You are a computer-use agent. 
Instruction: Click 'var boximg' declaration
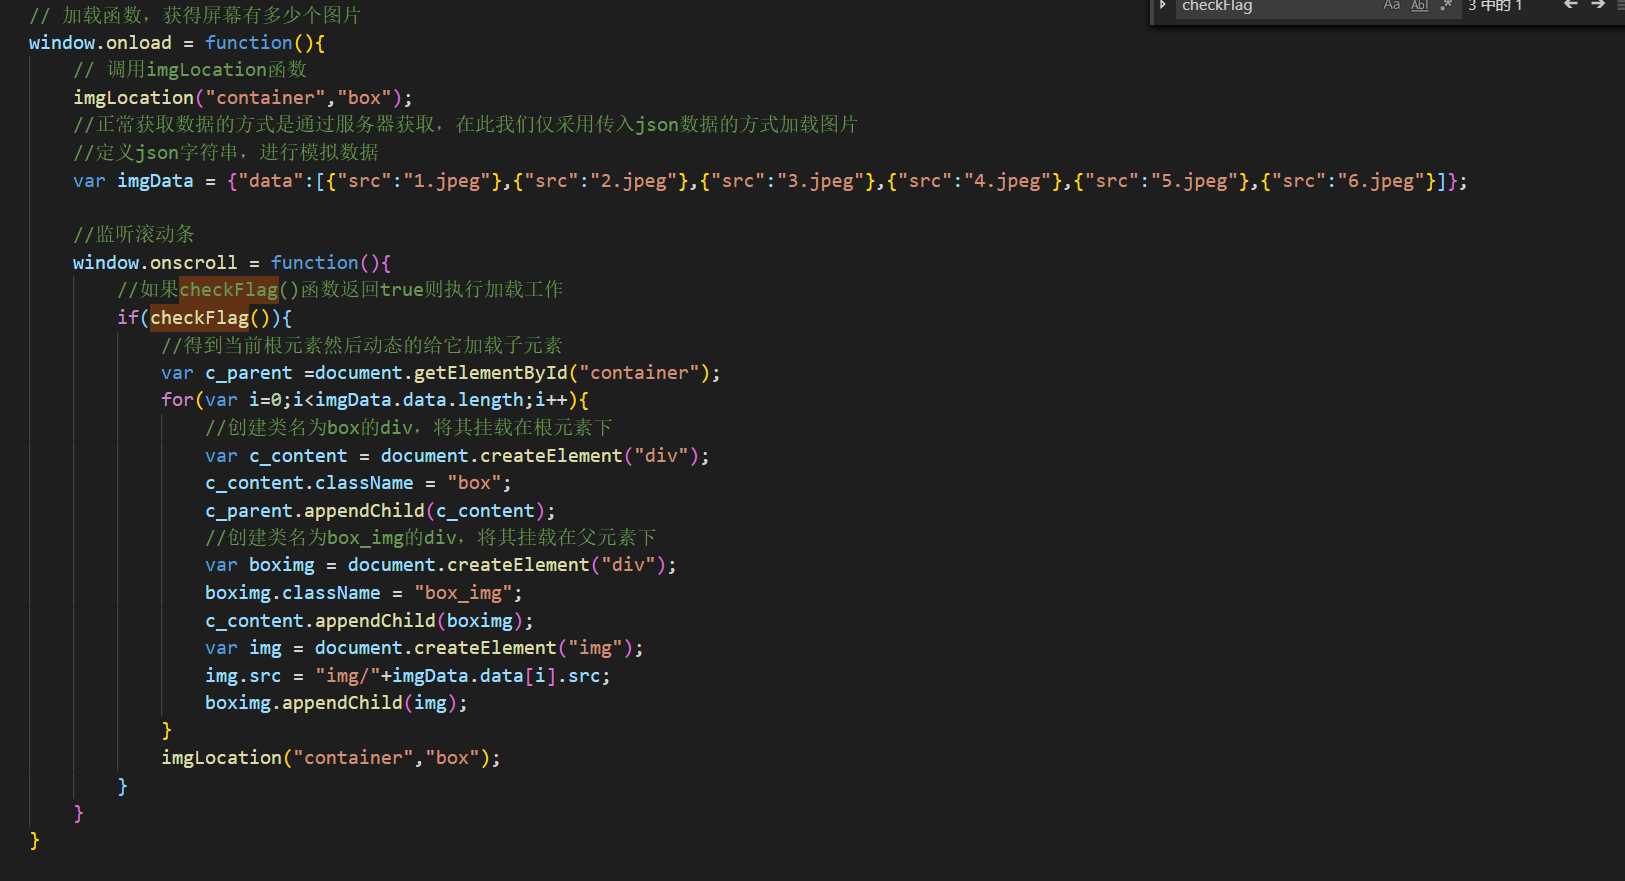pyautogui.click(x=441, y=565)
